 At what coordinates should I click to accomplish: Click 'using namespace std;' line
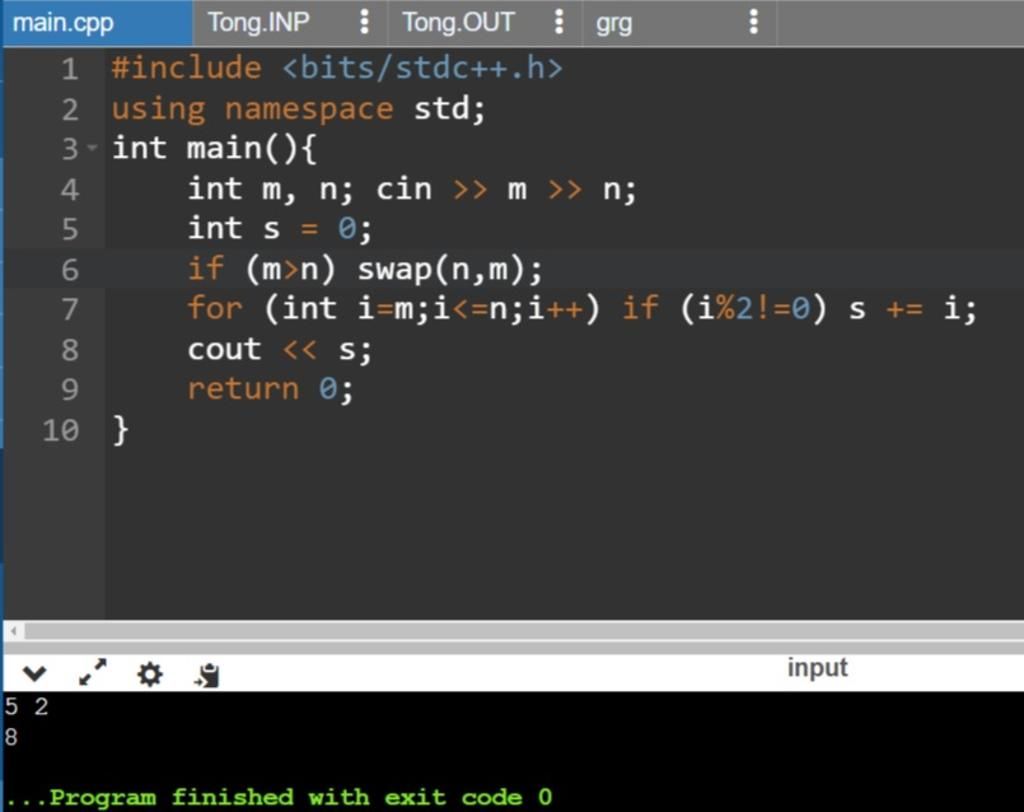(298, 108)
